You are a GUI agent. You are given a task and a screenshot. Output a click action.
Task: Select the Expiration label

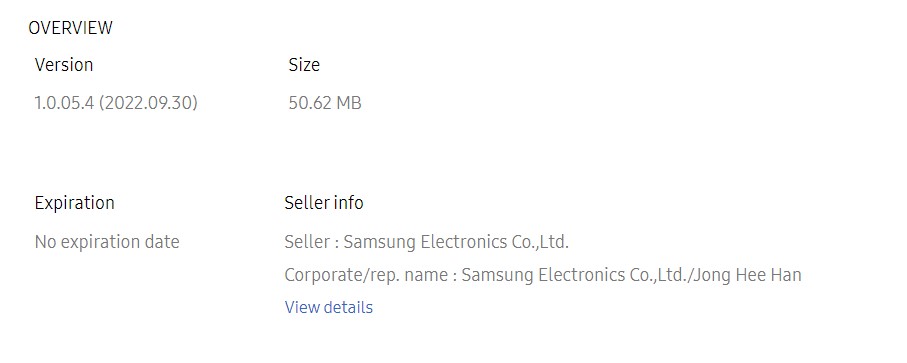(75, 203)
